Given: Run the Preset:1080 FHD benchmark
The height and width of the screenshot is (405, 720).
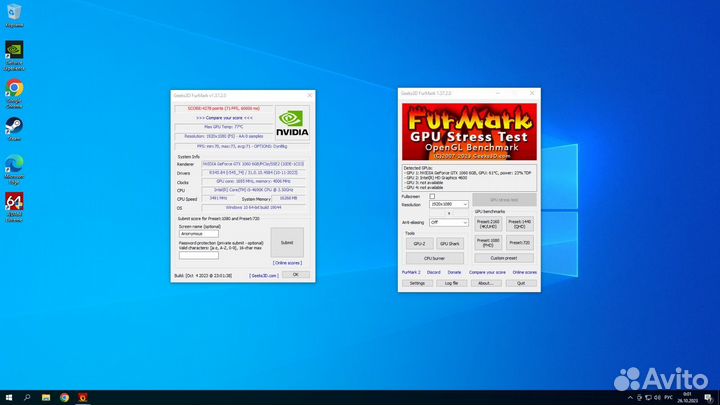Looking at the screenshot, I should pos(488,242).
